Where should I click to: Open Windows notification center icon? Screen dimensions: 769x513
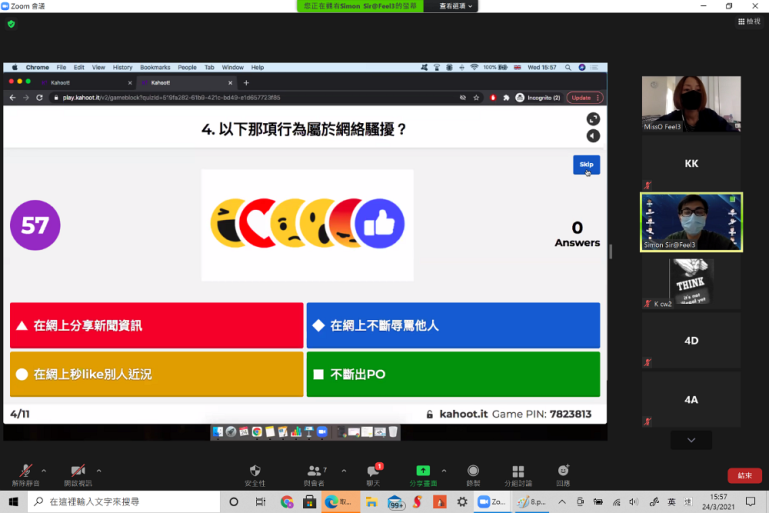point(750,502)
